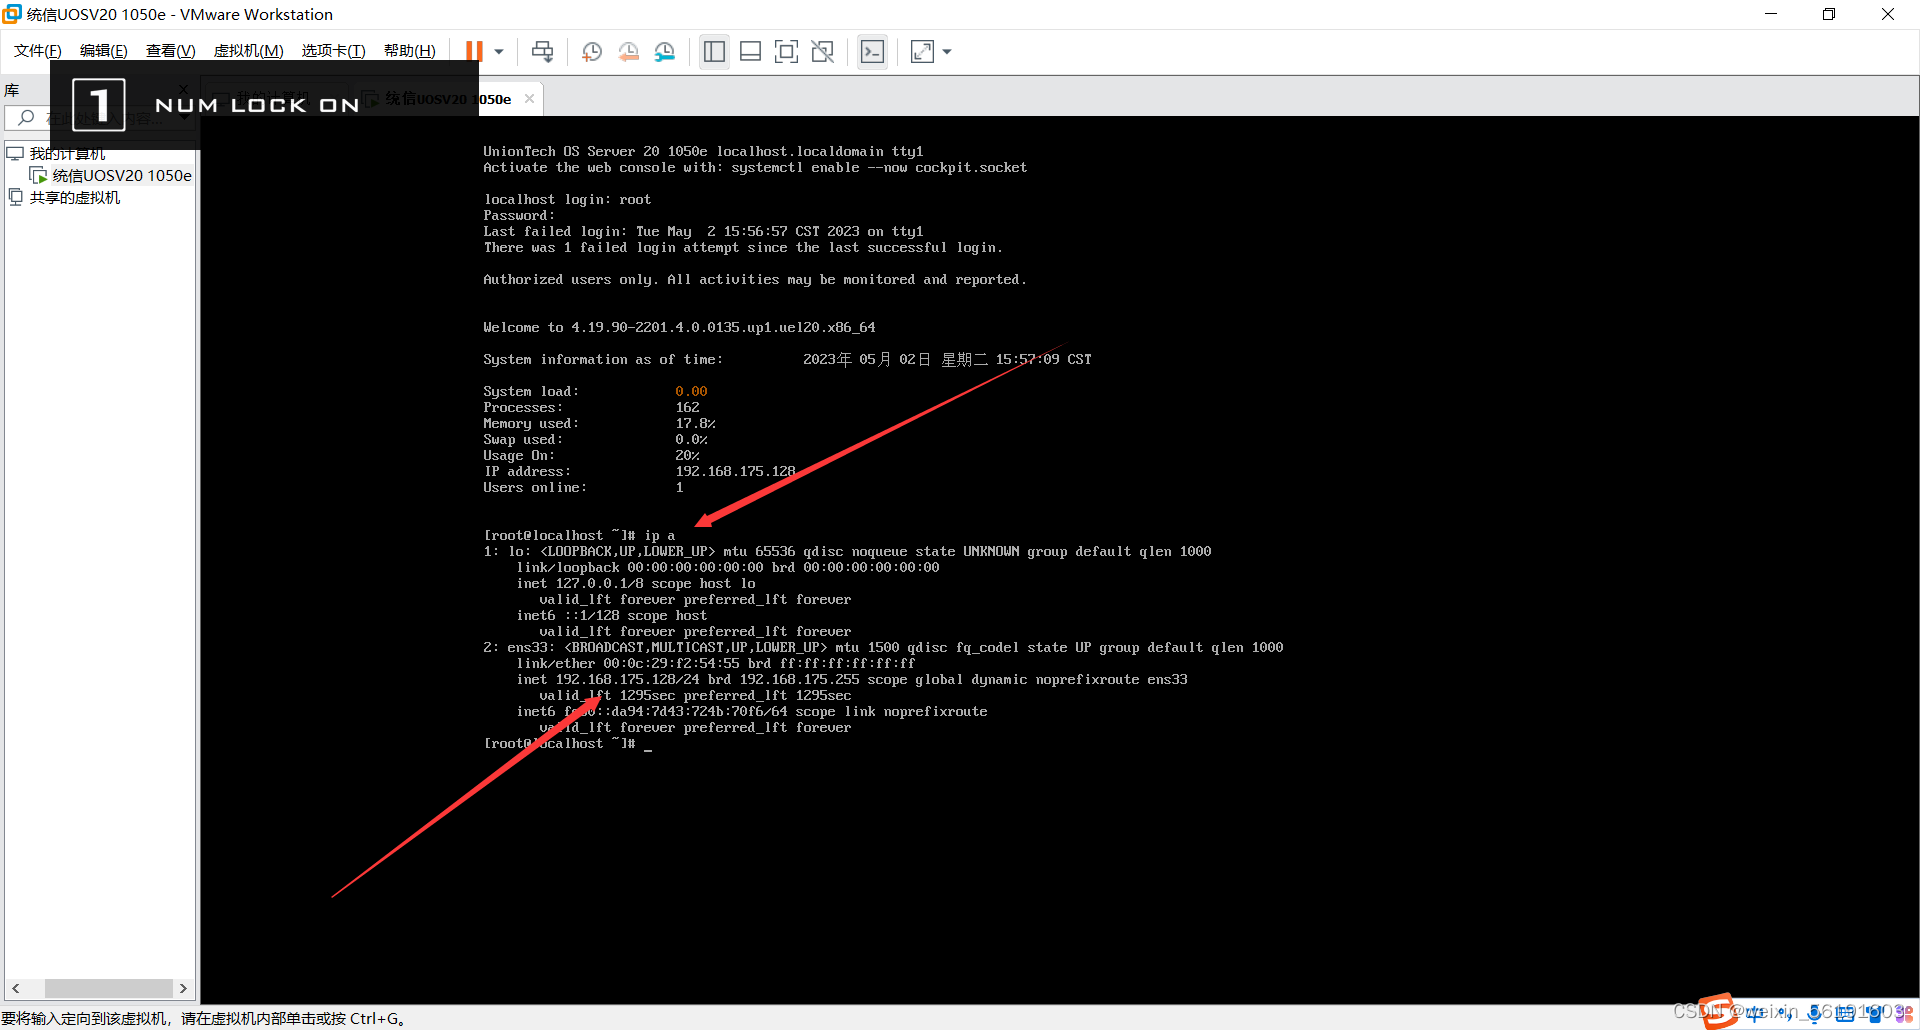This screenshot has width=1920, height=1030.
Task: Toggle the thumbnail bar view
Action: click(x=750, y=51)
